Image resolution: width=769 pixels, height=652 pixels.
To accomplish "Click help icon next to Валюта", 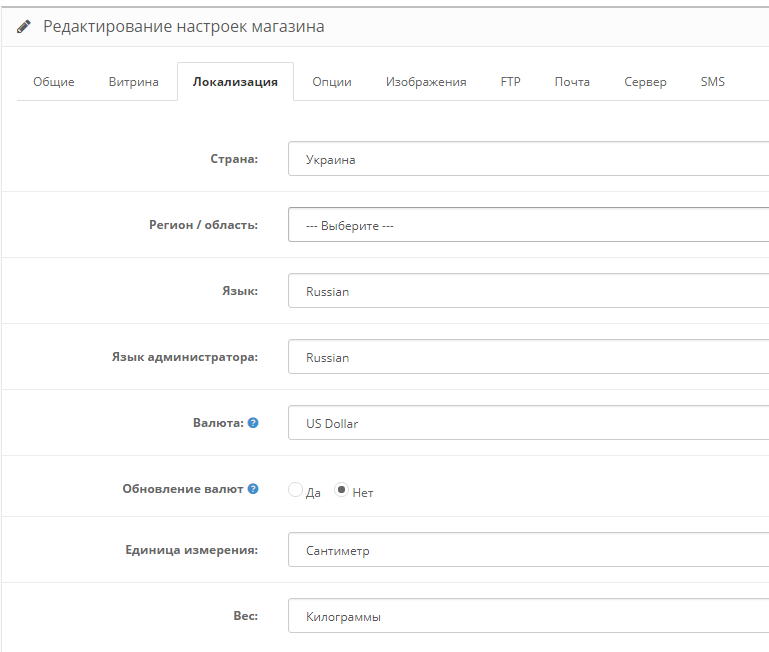I will point(253,423).
